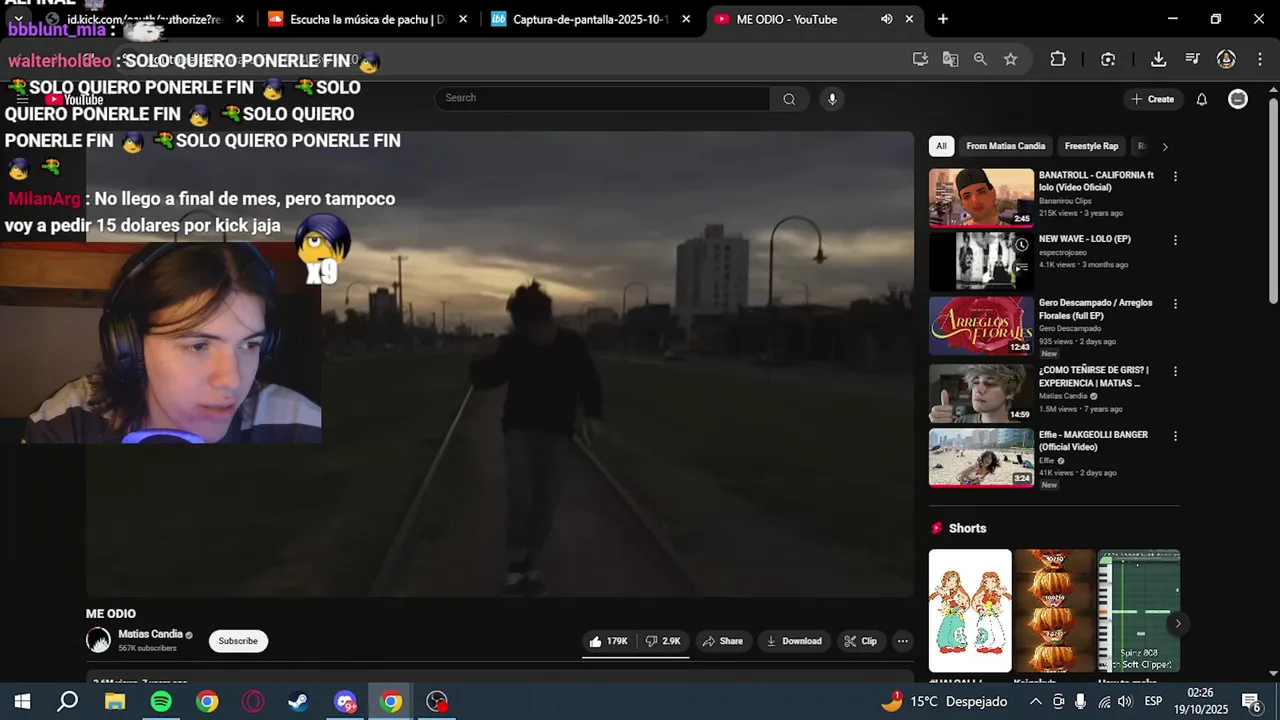Open BANATROLL - CALIFORNIA video thumbnail

coord(981,198)
